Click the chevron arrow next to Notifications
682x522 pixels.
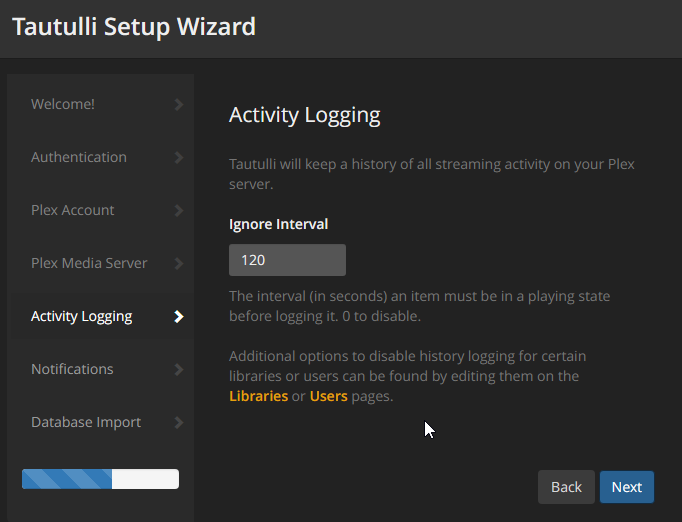pos(179,369)
